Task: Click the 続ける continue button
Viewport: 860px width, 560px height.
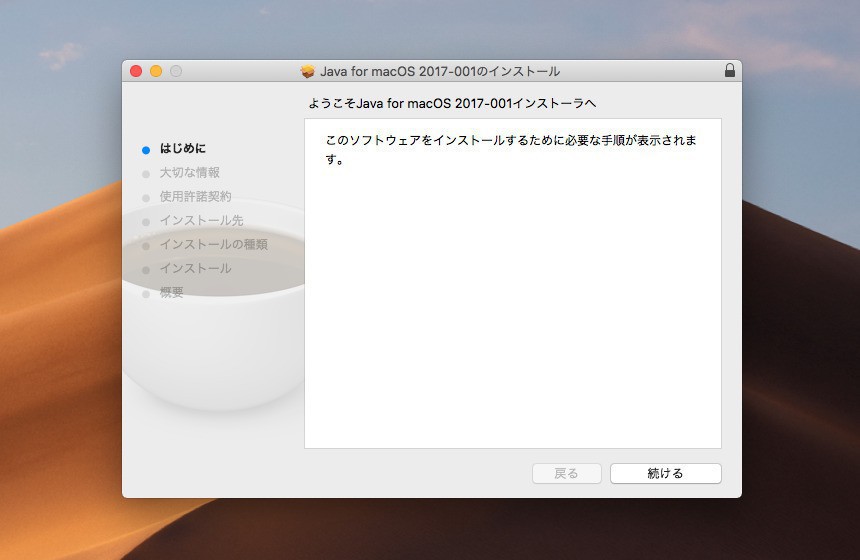Action: [665, 473]
